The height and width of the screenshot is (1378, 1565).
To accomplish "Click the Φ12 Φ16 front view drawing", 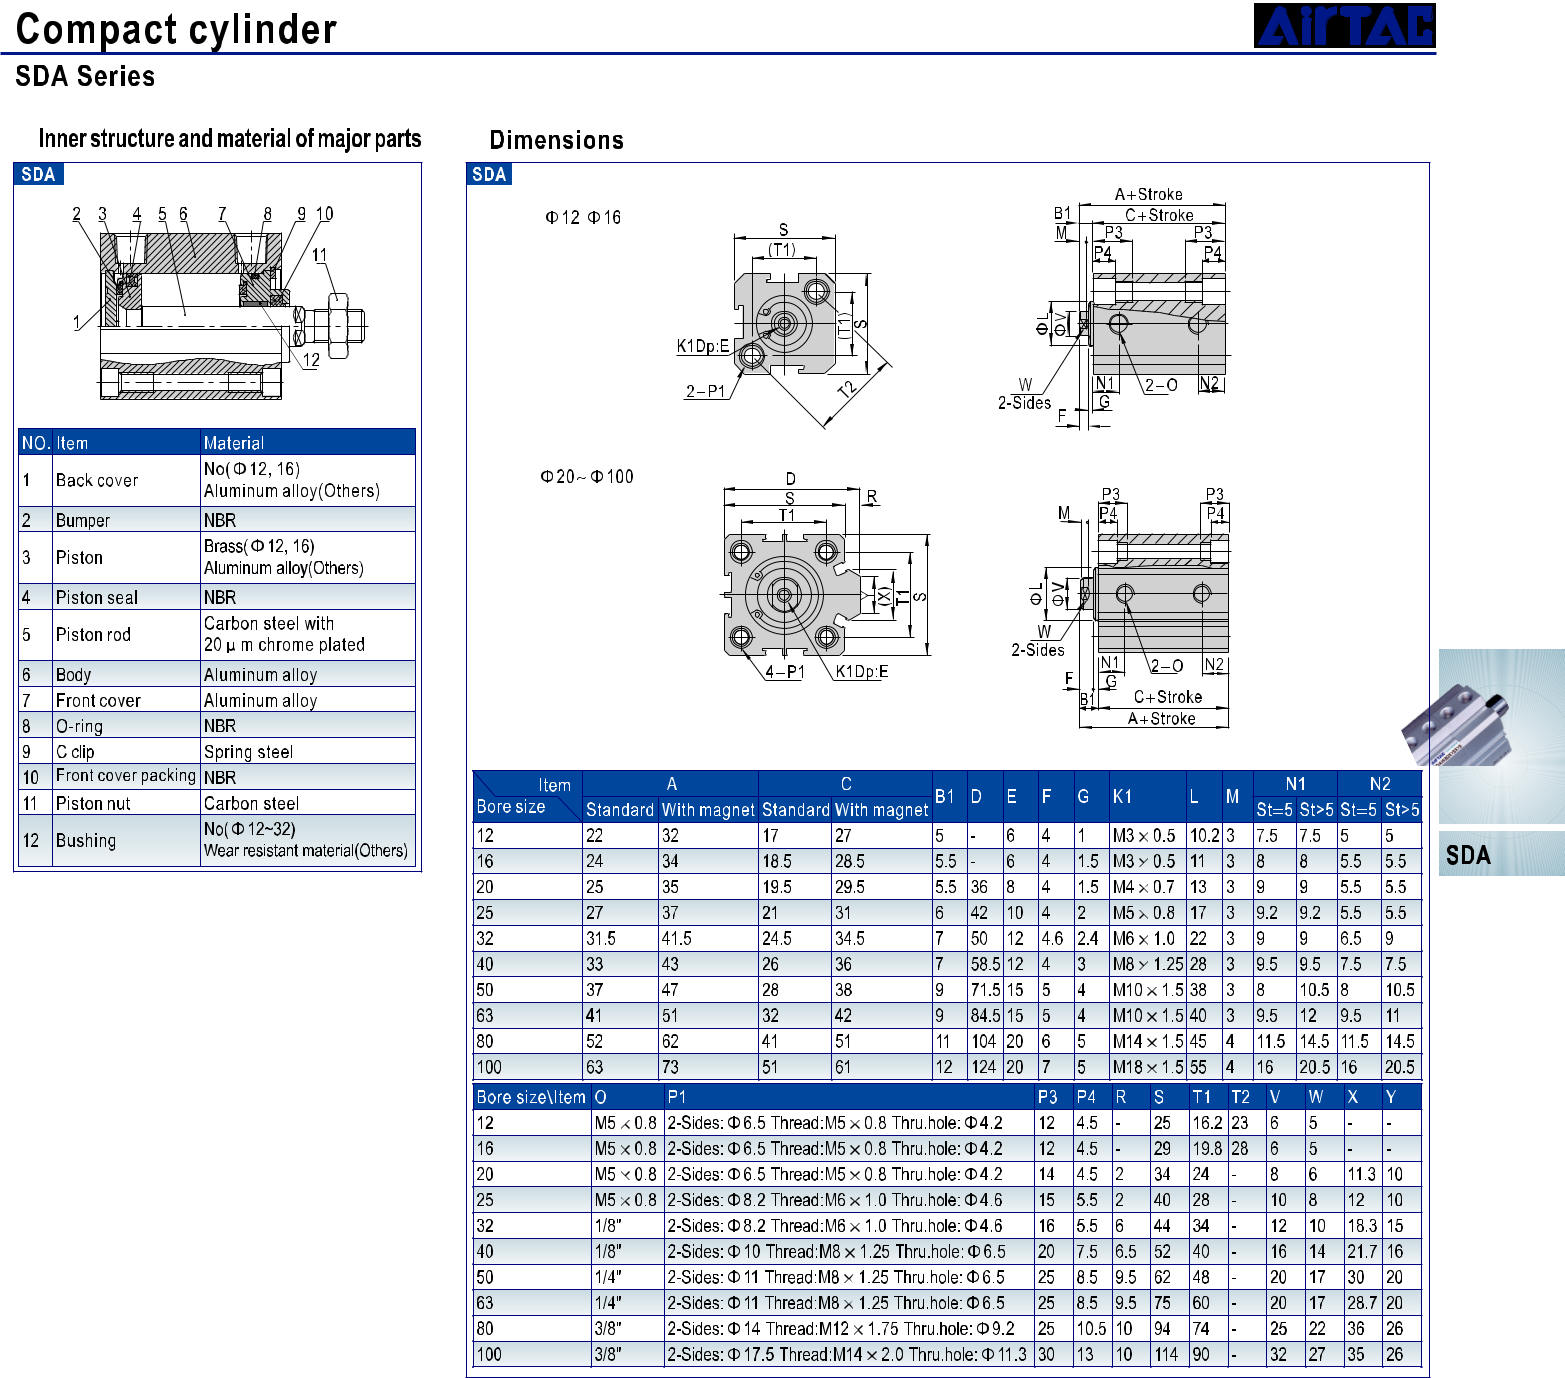I will [x=784, y=323].
